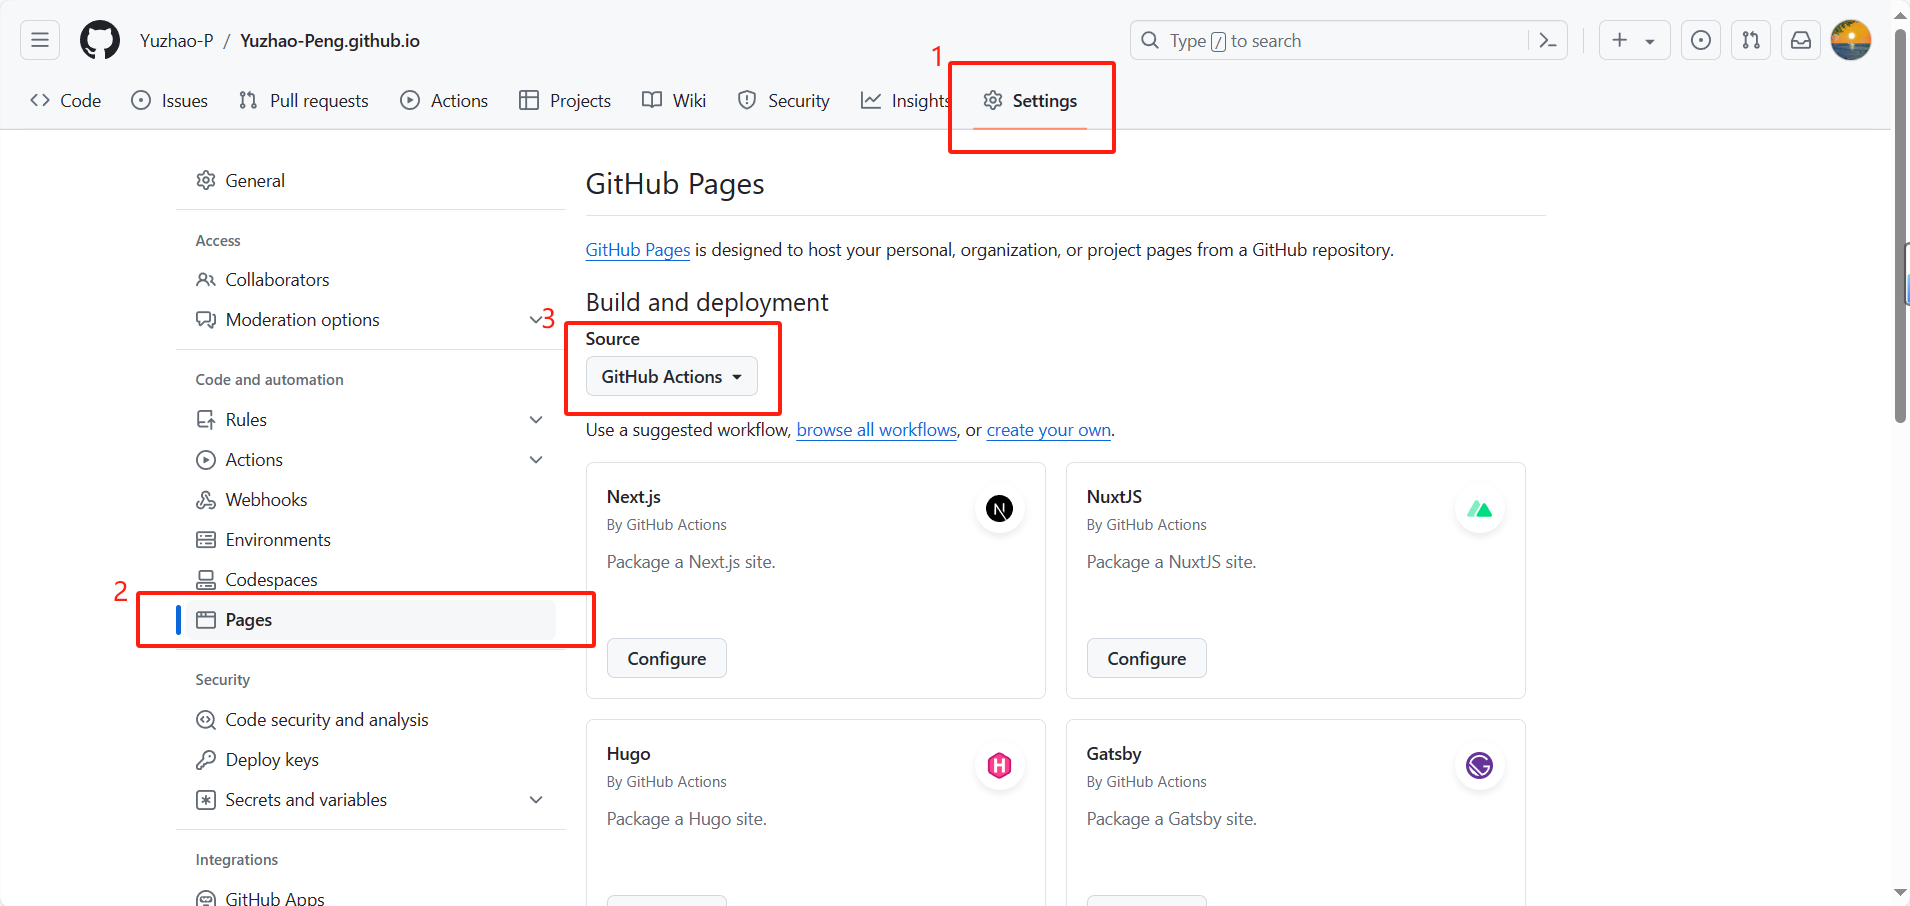1910x906 pixels.
Task: Open the browse all workflows link
Action: (877, 430)
